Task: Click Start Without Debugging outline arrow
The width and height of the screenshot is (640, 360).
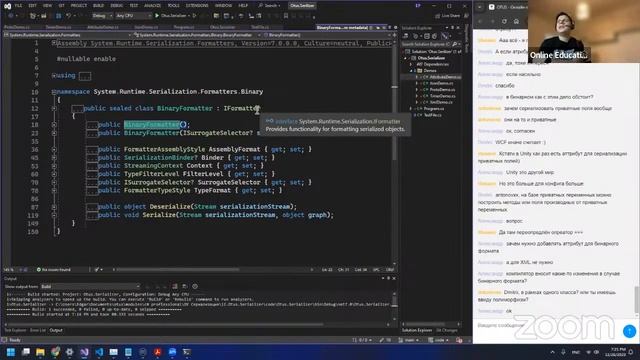Action: tap(195, 16)
